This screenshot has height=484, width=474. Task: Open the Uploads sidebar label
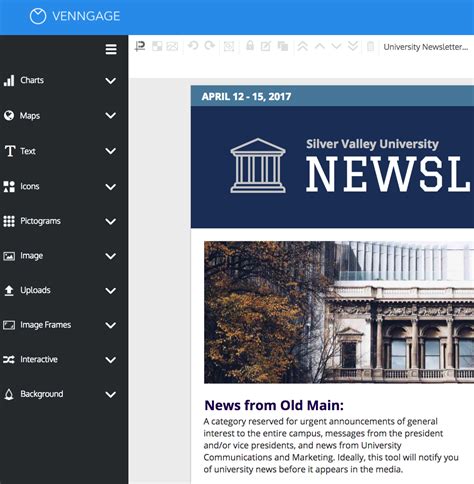[x=35, y=290]
